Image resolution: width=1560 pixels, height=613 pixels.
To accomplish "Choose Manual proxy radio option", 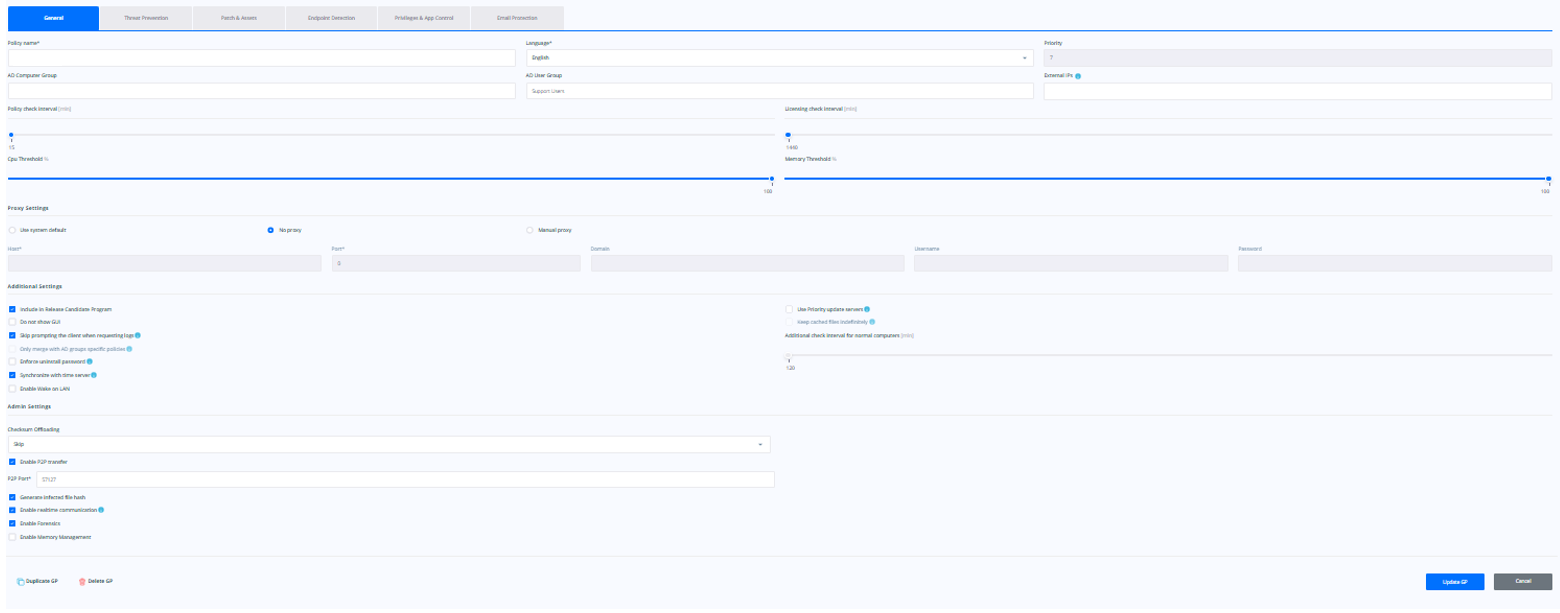I will click(530, 230).
